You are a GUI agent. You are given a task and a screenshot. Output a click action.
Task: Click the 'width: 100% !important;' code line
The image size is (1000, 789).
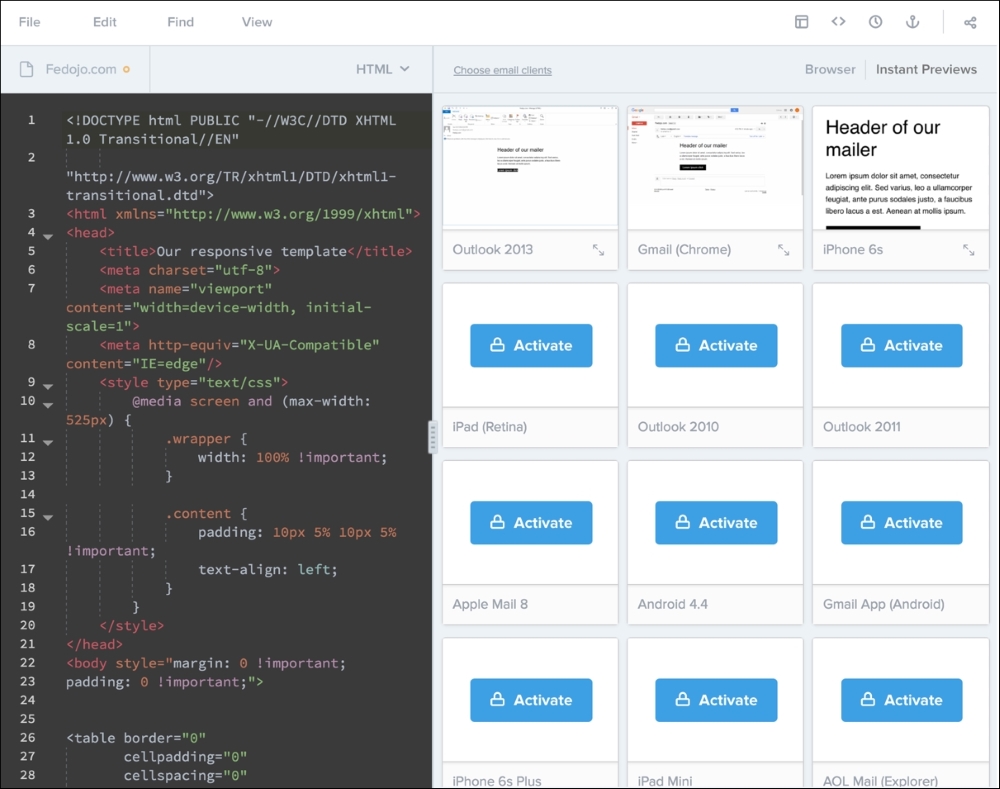(292, 457)
